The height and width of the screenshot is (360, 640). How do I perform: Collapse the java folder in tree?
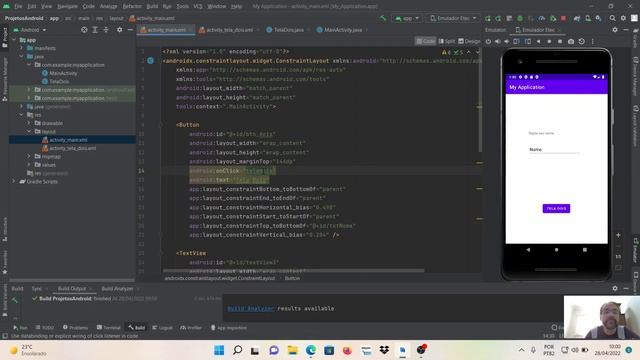pyautogui.click(x=22, y=56)
